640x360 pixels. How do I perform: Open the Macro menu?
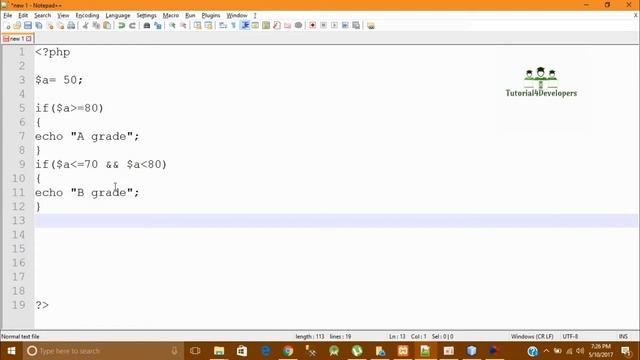click(x=171, y=16)
